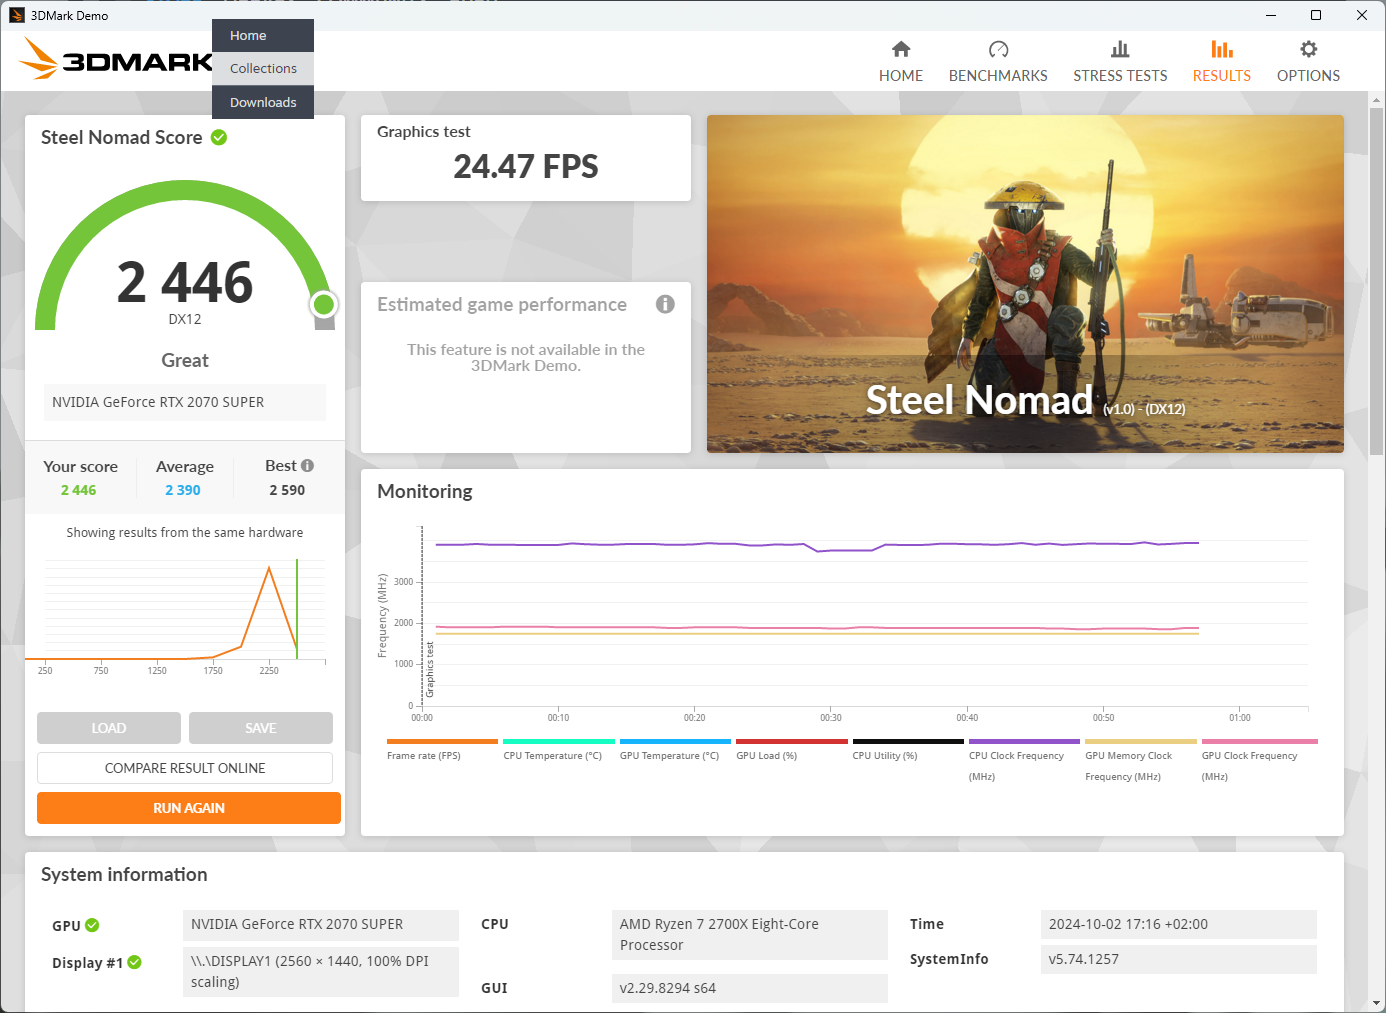The image size is (1386, 1013).
Task: Click the large 2 446 gauge score
Action: point(185,282)
